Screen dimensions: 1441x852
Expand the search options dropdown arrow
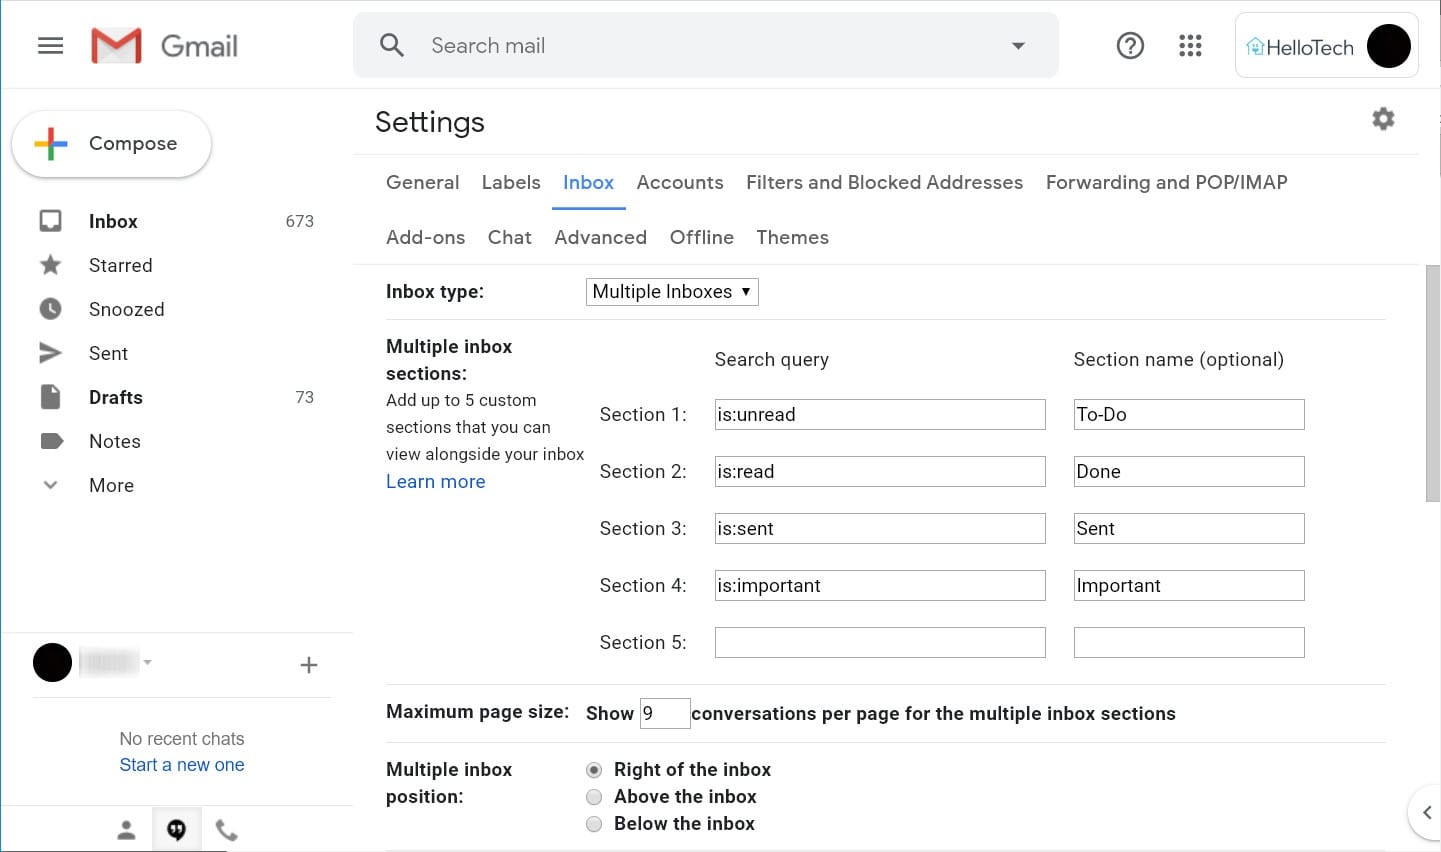(1018, 45)
